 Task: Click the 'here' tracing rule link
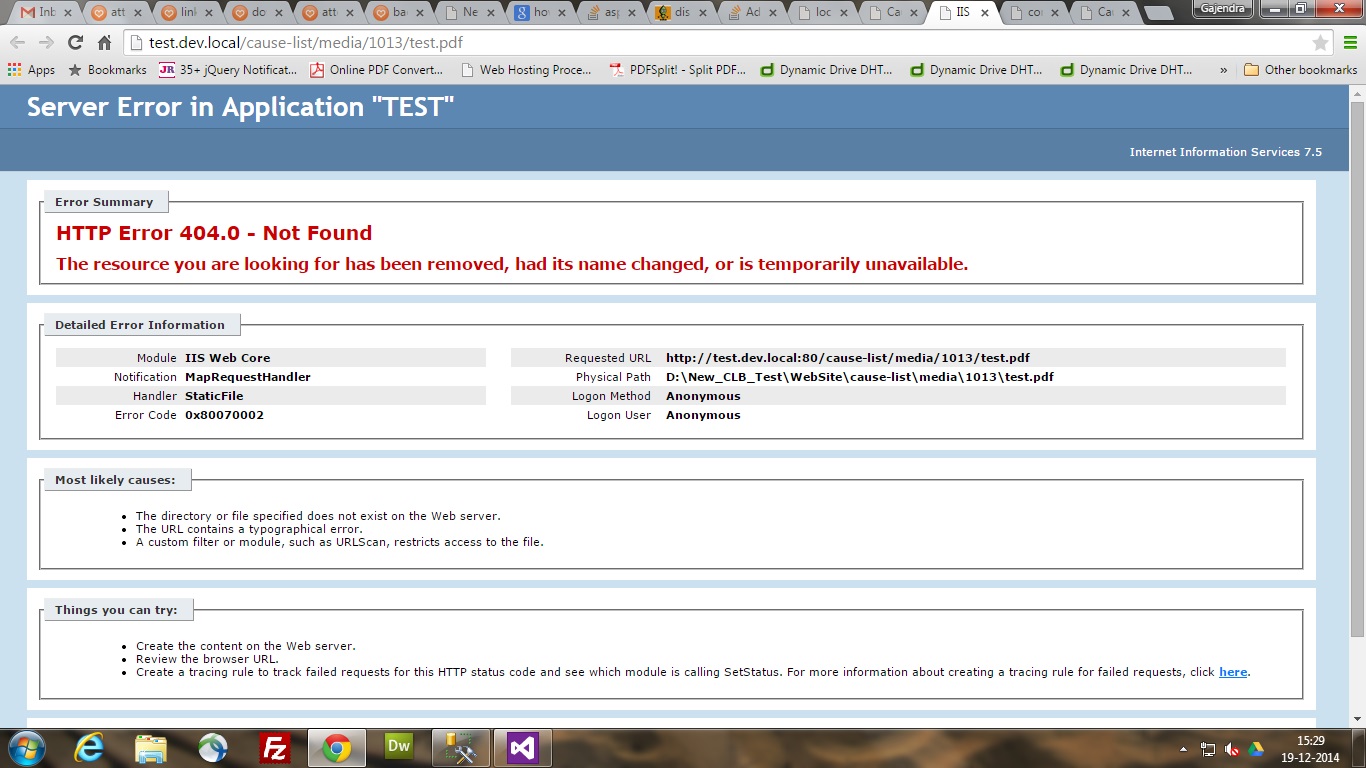click(x=1232, y=672)
